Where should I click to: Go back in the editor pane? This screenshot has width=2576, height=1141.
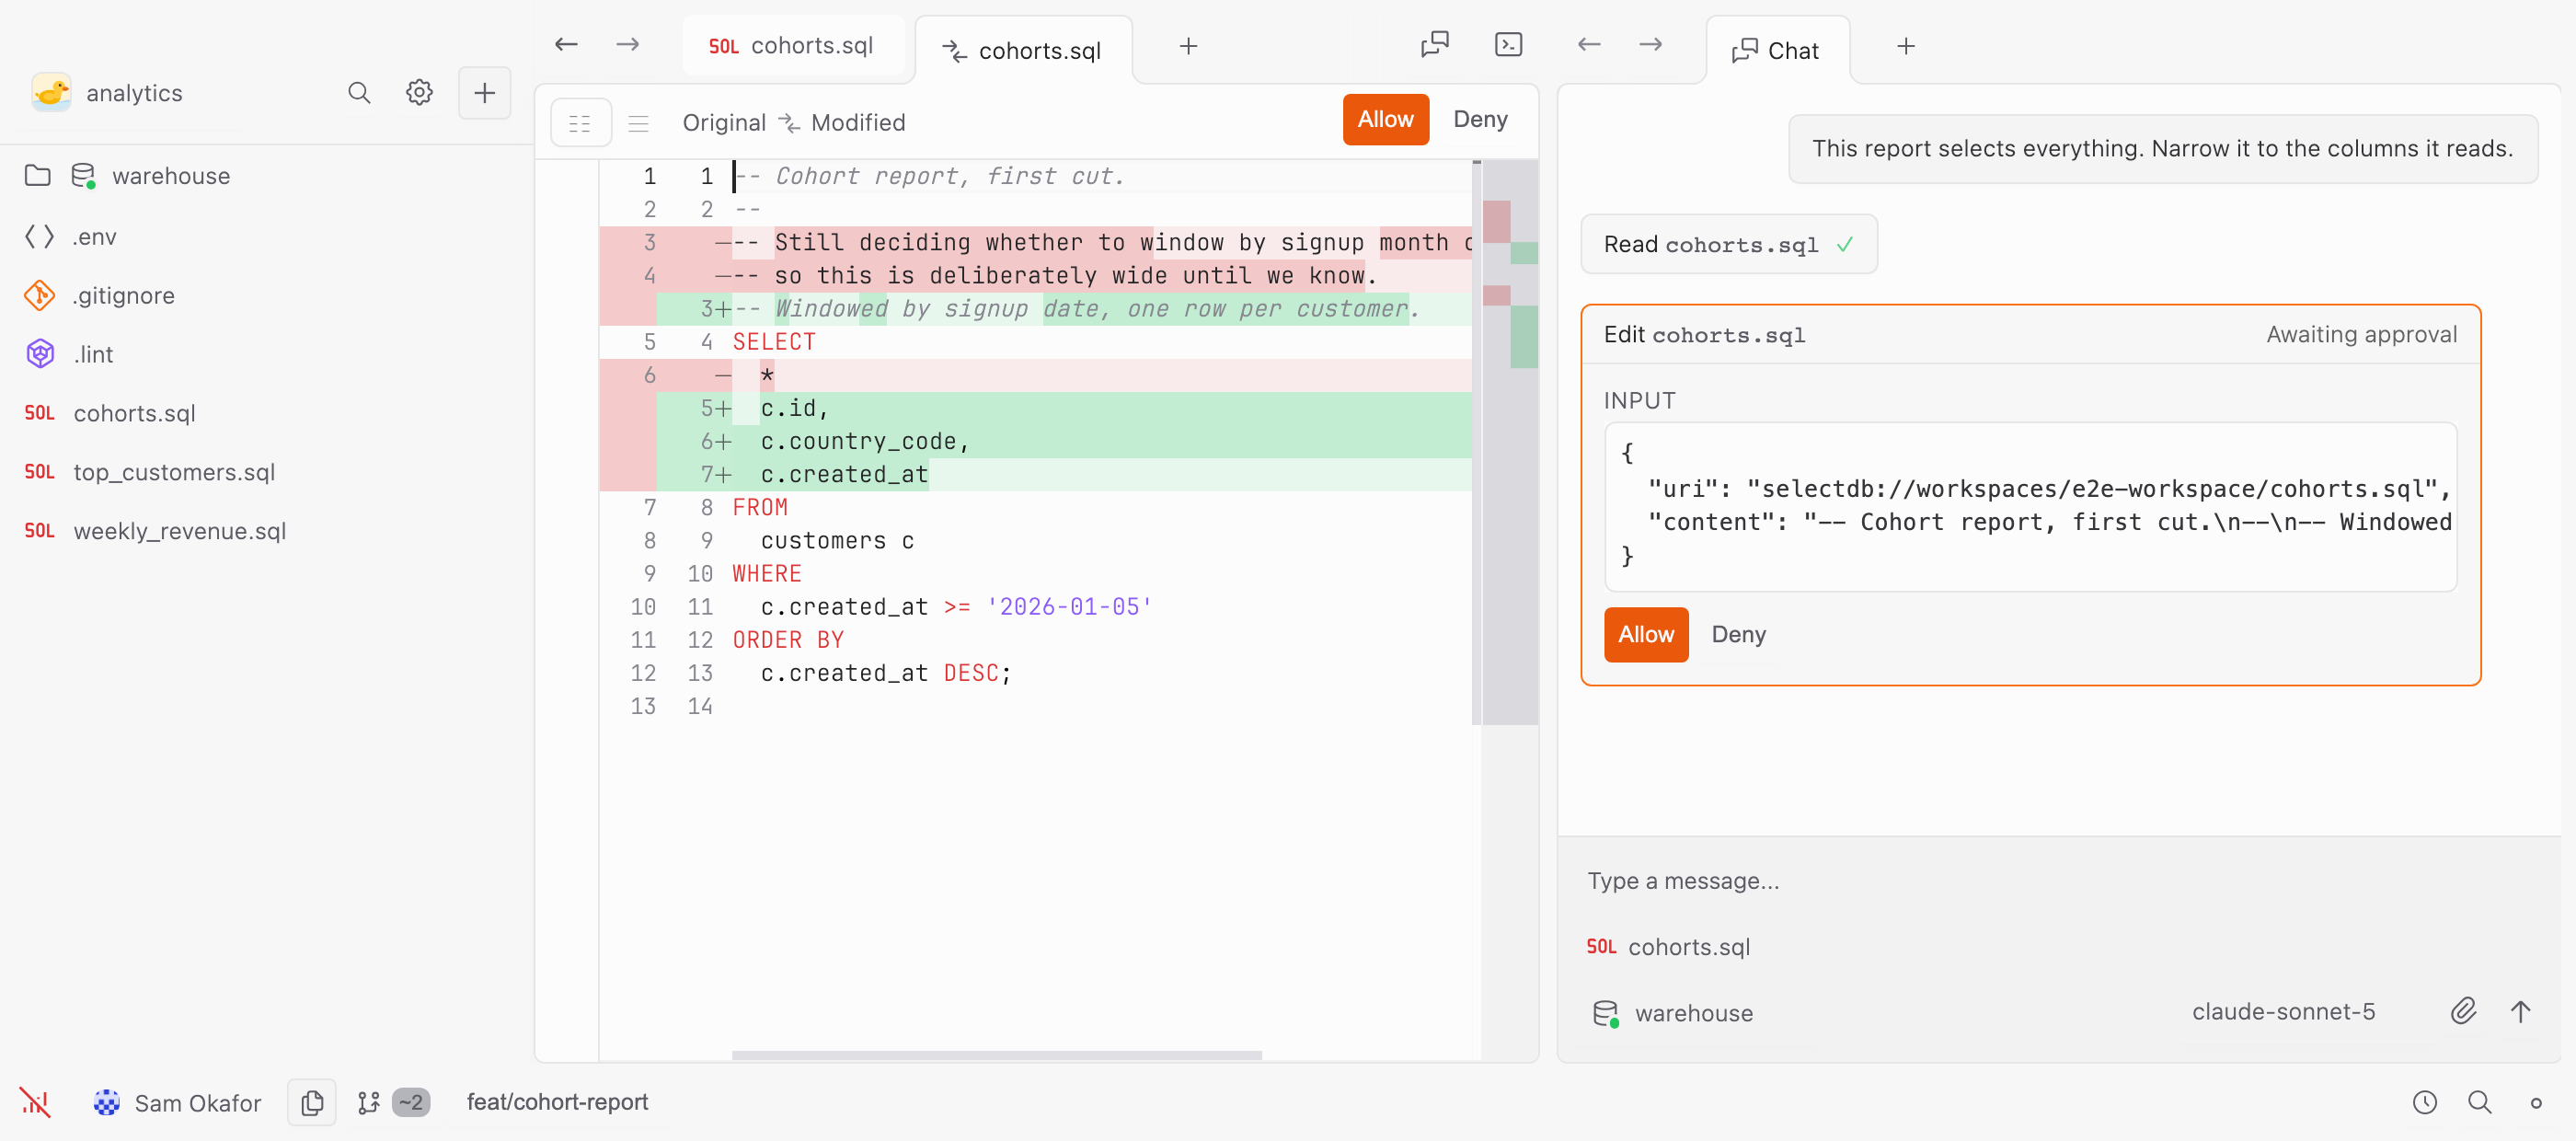coord(566,45)
